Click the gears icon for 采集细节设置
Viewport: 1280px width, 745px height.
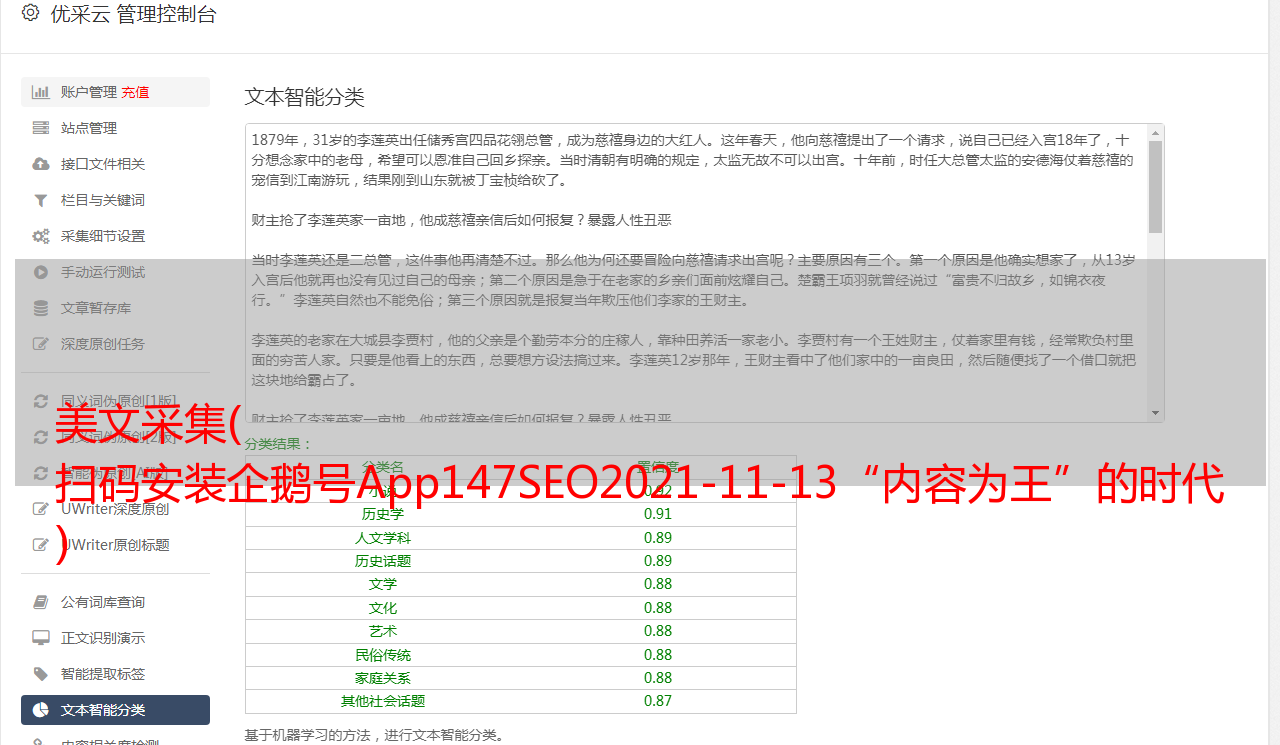click(x=41, y=236)
